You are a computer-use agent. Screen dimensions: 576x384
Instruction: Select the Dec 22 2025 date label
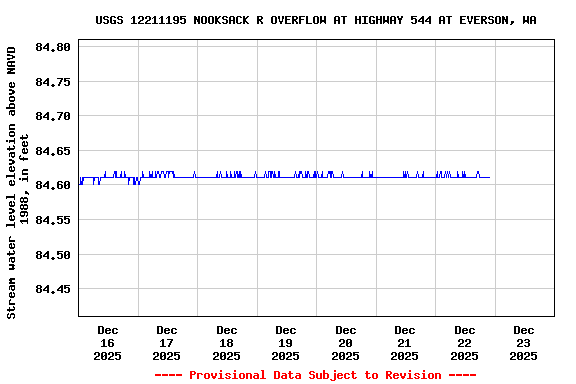[x=464, y=343]
